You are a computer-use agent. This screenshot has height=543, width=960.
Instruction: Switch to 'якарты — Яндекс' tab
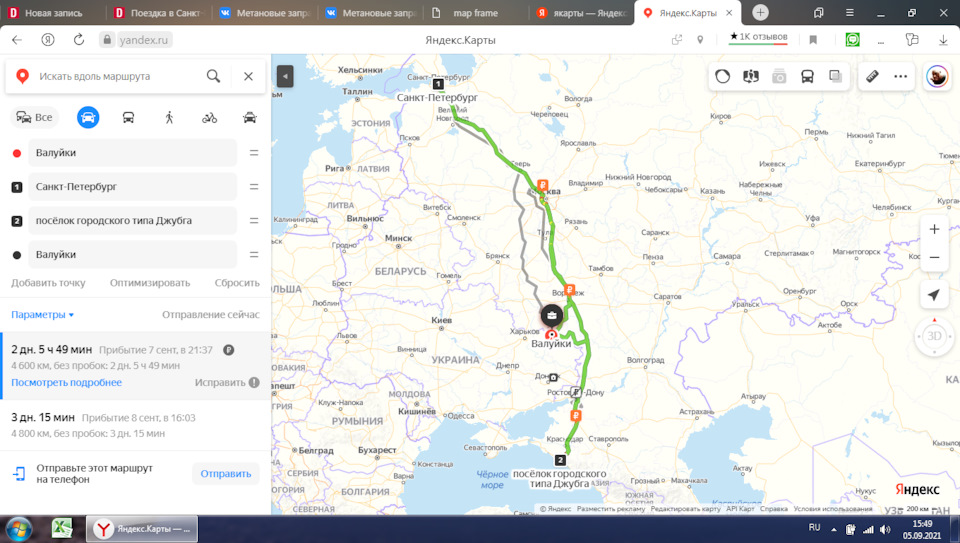(582, 13)
